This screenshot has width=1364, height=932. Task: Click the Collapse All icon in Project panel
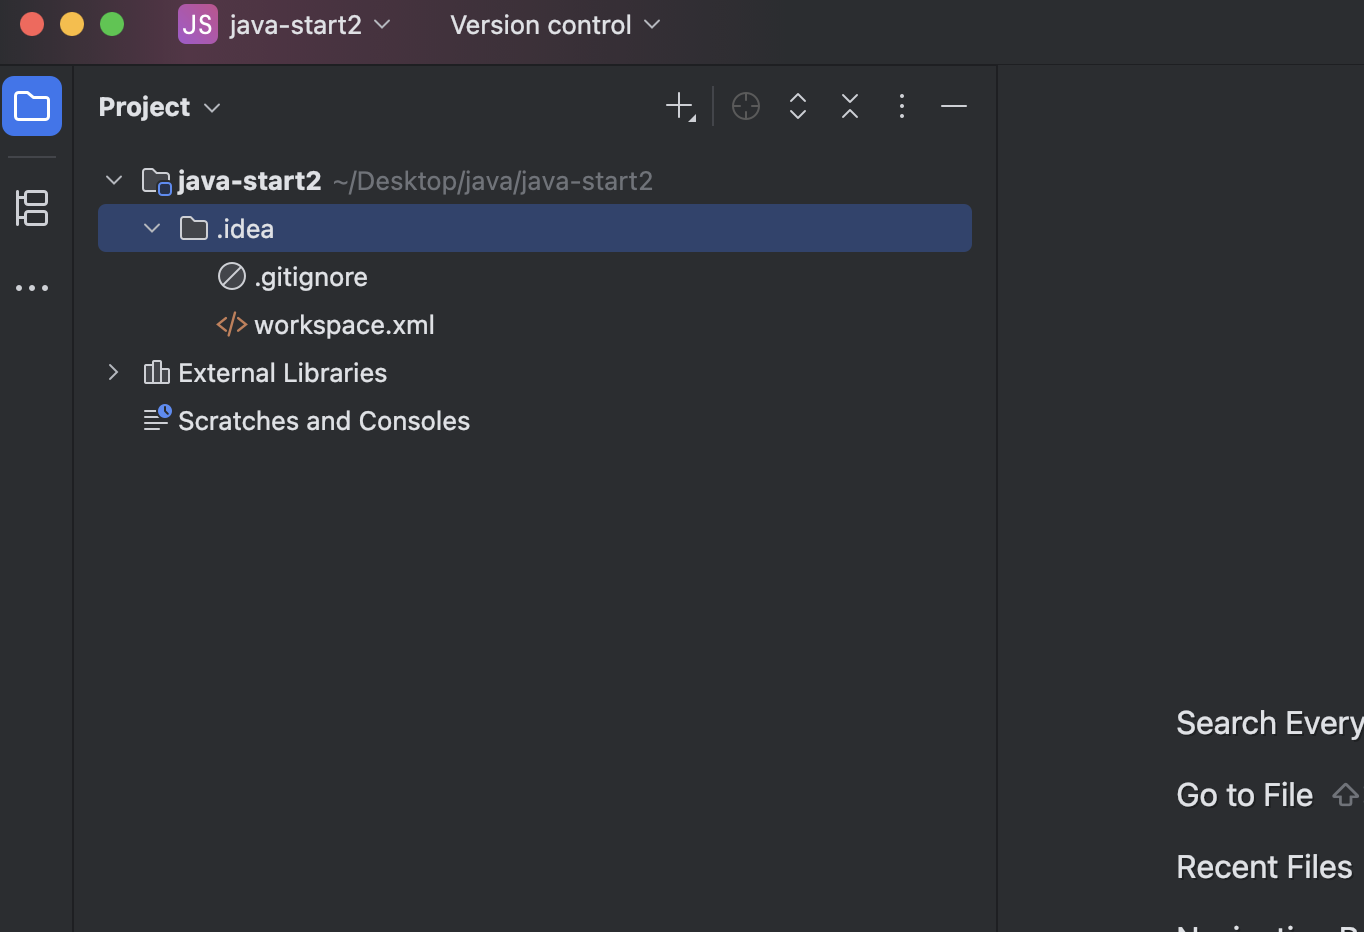pos(850,106)
